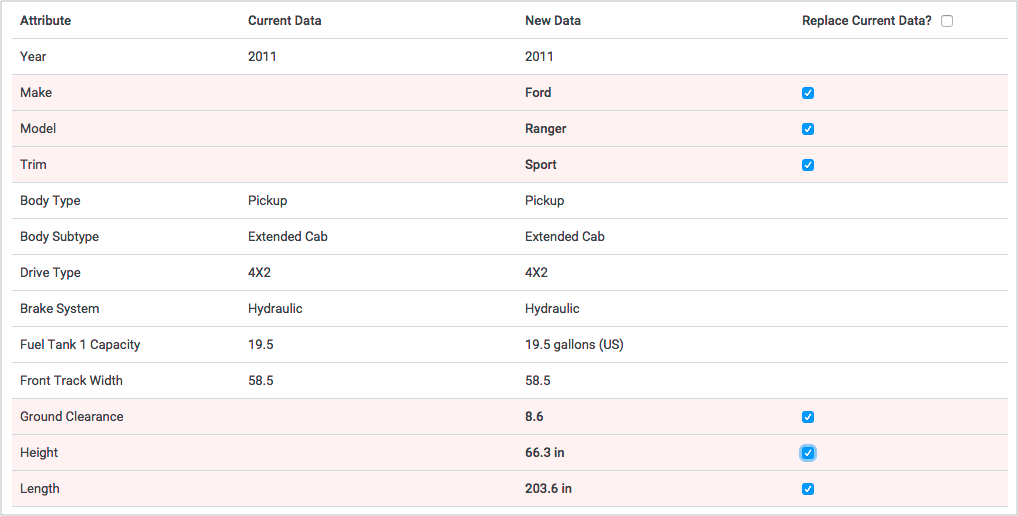This screenshot has width=1018, height=516.
Task: Select the Ranger model value
Action: click(545, 129)
